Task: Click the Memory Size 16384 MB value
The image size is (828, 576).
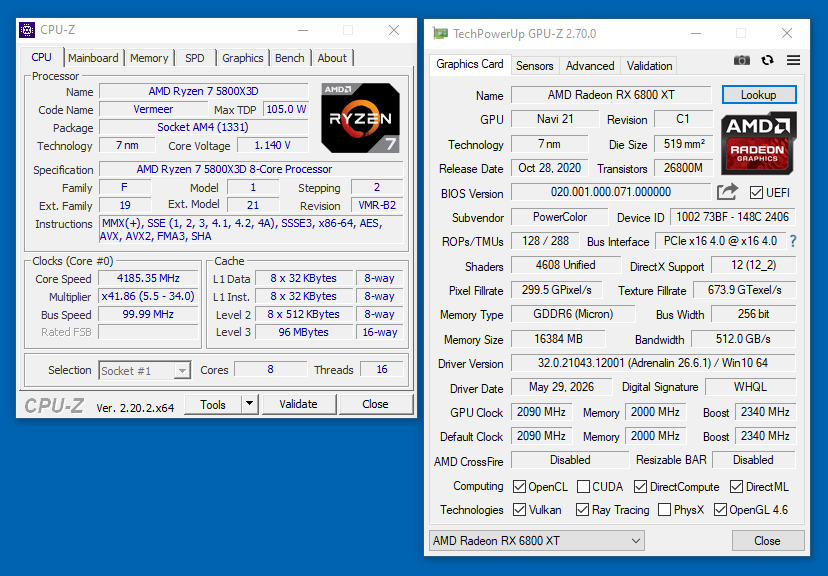Action: tap(558, 339)
